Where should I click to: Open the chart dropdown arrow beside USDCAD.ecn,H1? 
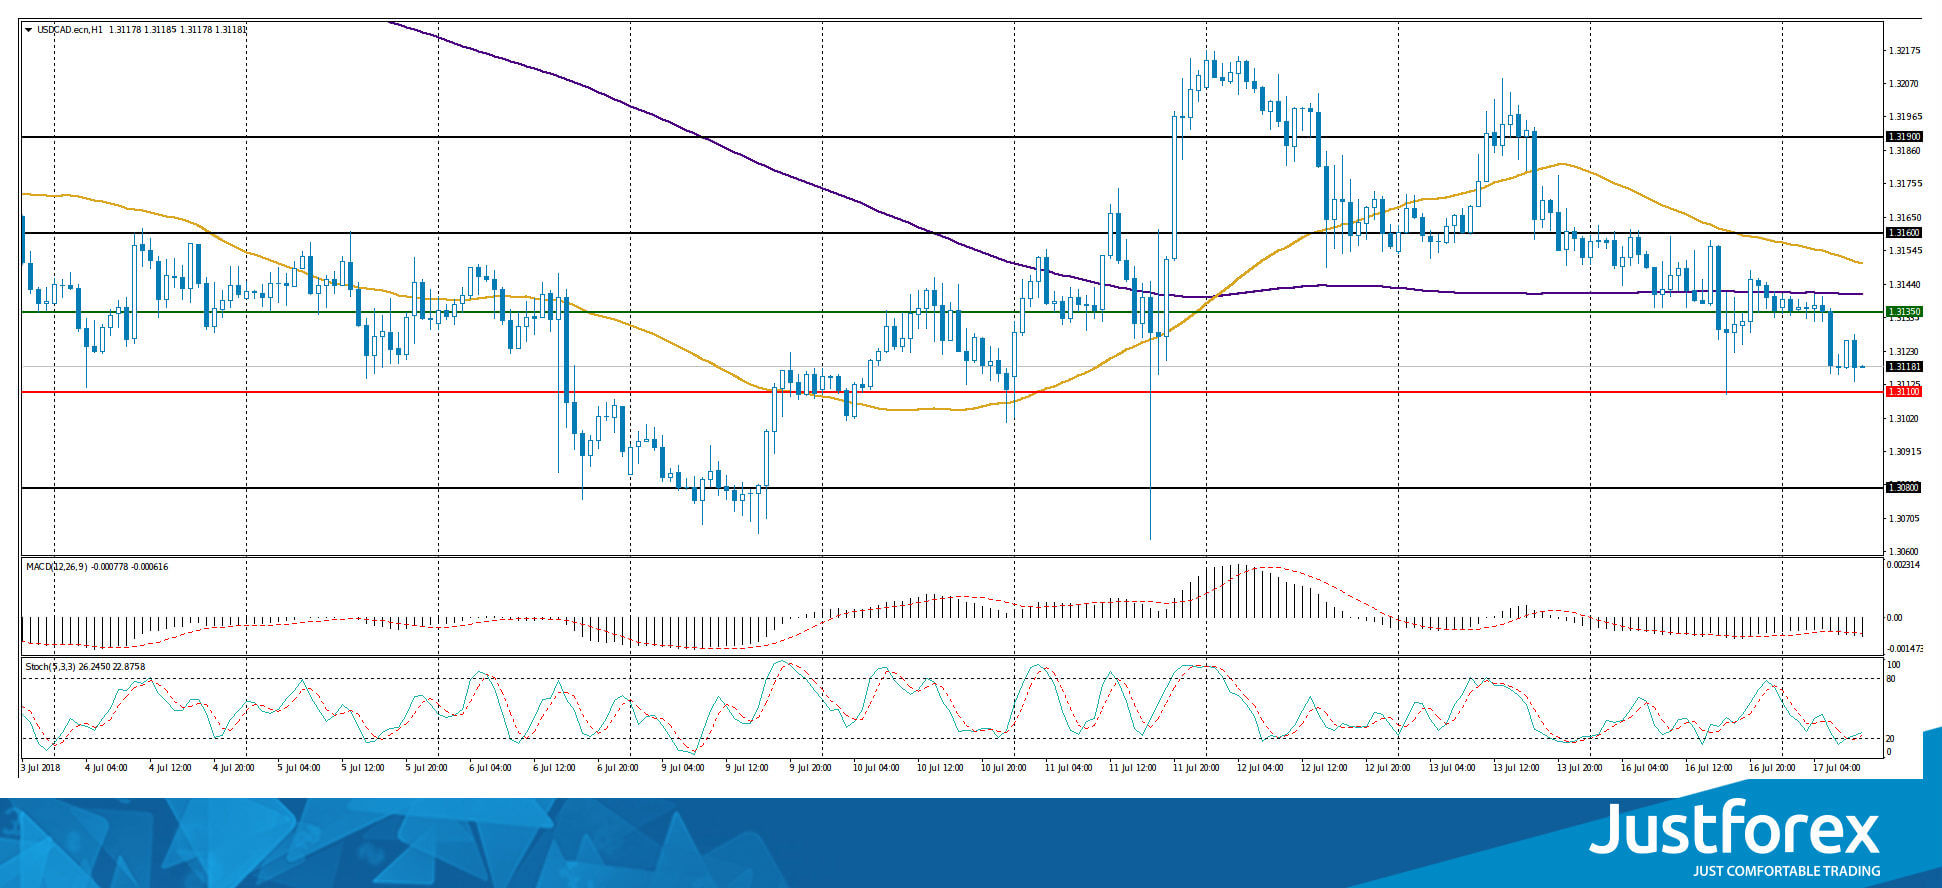coord(28,30)
